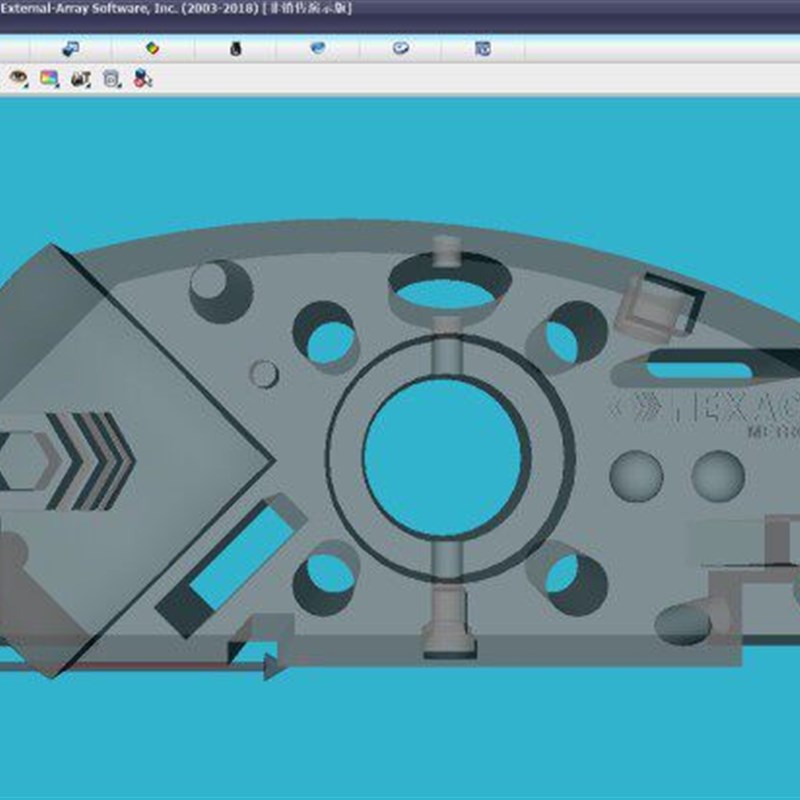Select the hexagon feature on the left block
Viewport: 800px width, 800px height.
point(21,461)
